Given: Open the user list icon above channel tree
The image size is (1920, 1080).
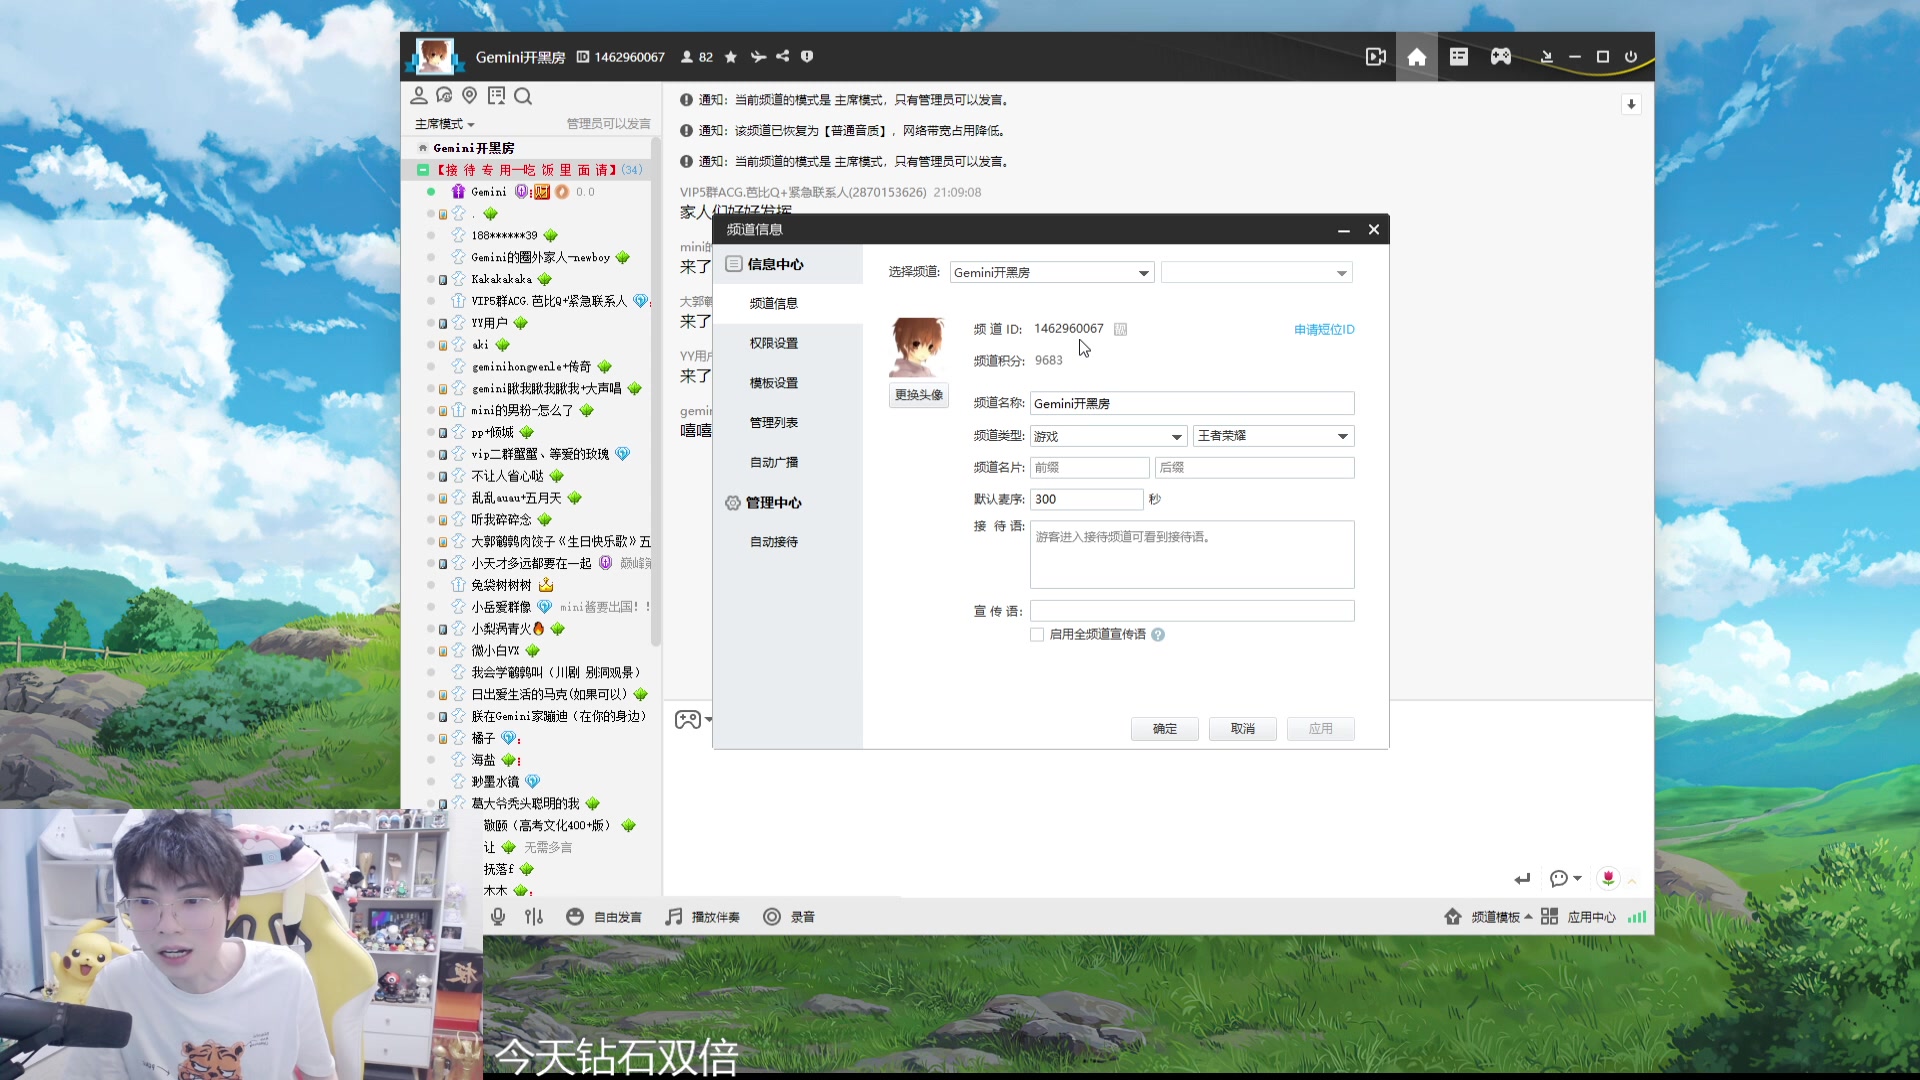Looking at the screenshot, I should 419,96.
